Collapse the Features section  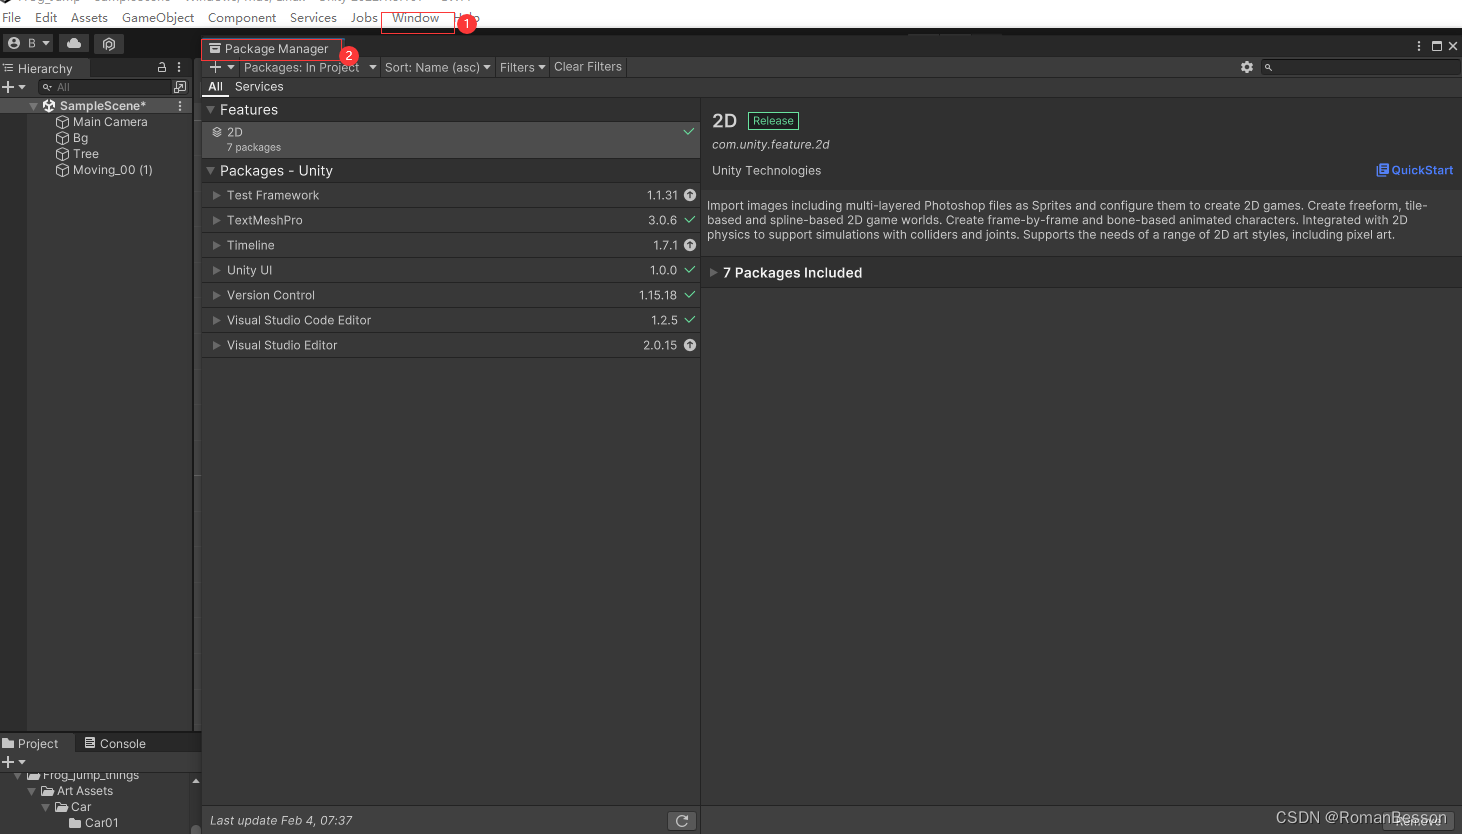click(x=211, y=110)
